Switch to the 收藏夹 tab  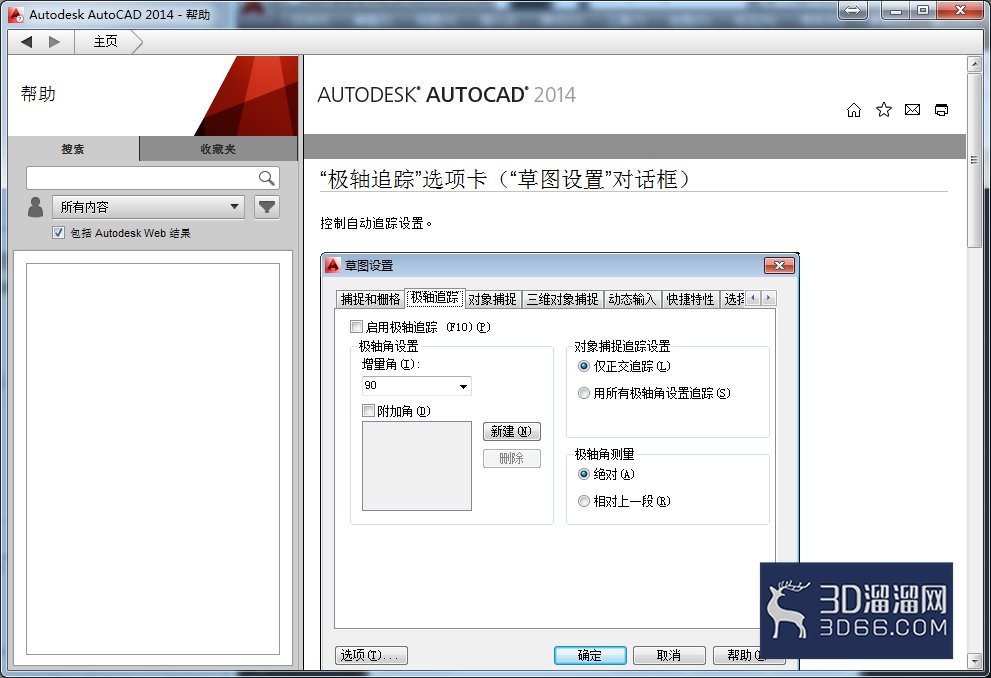click(218, 149)
